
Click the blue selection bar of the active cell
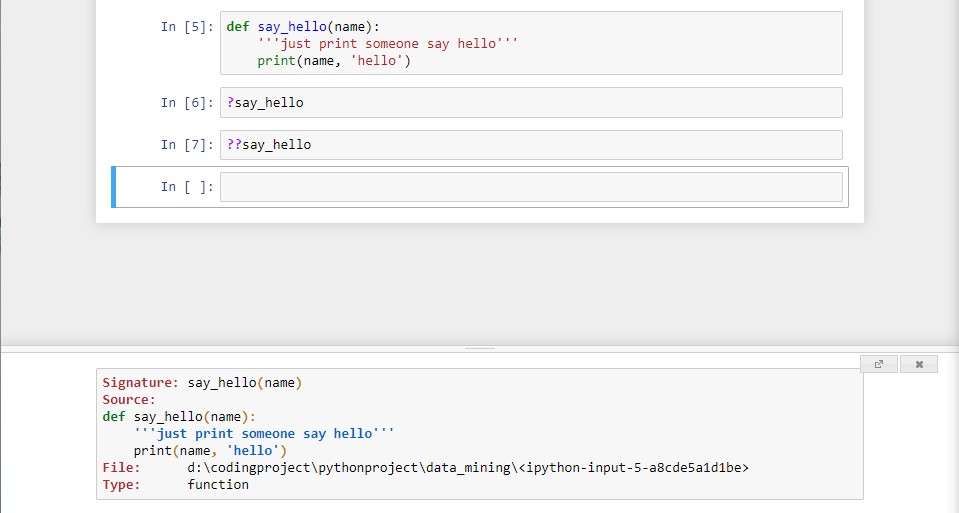[114, 187]
